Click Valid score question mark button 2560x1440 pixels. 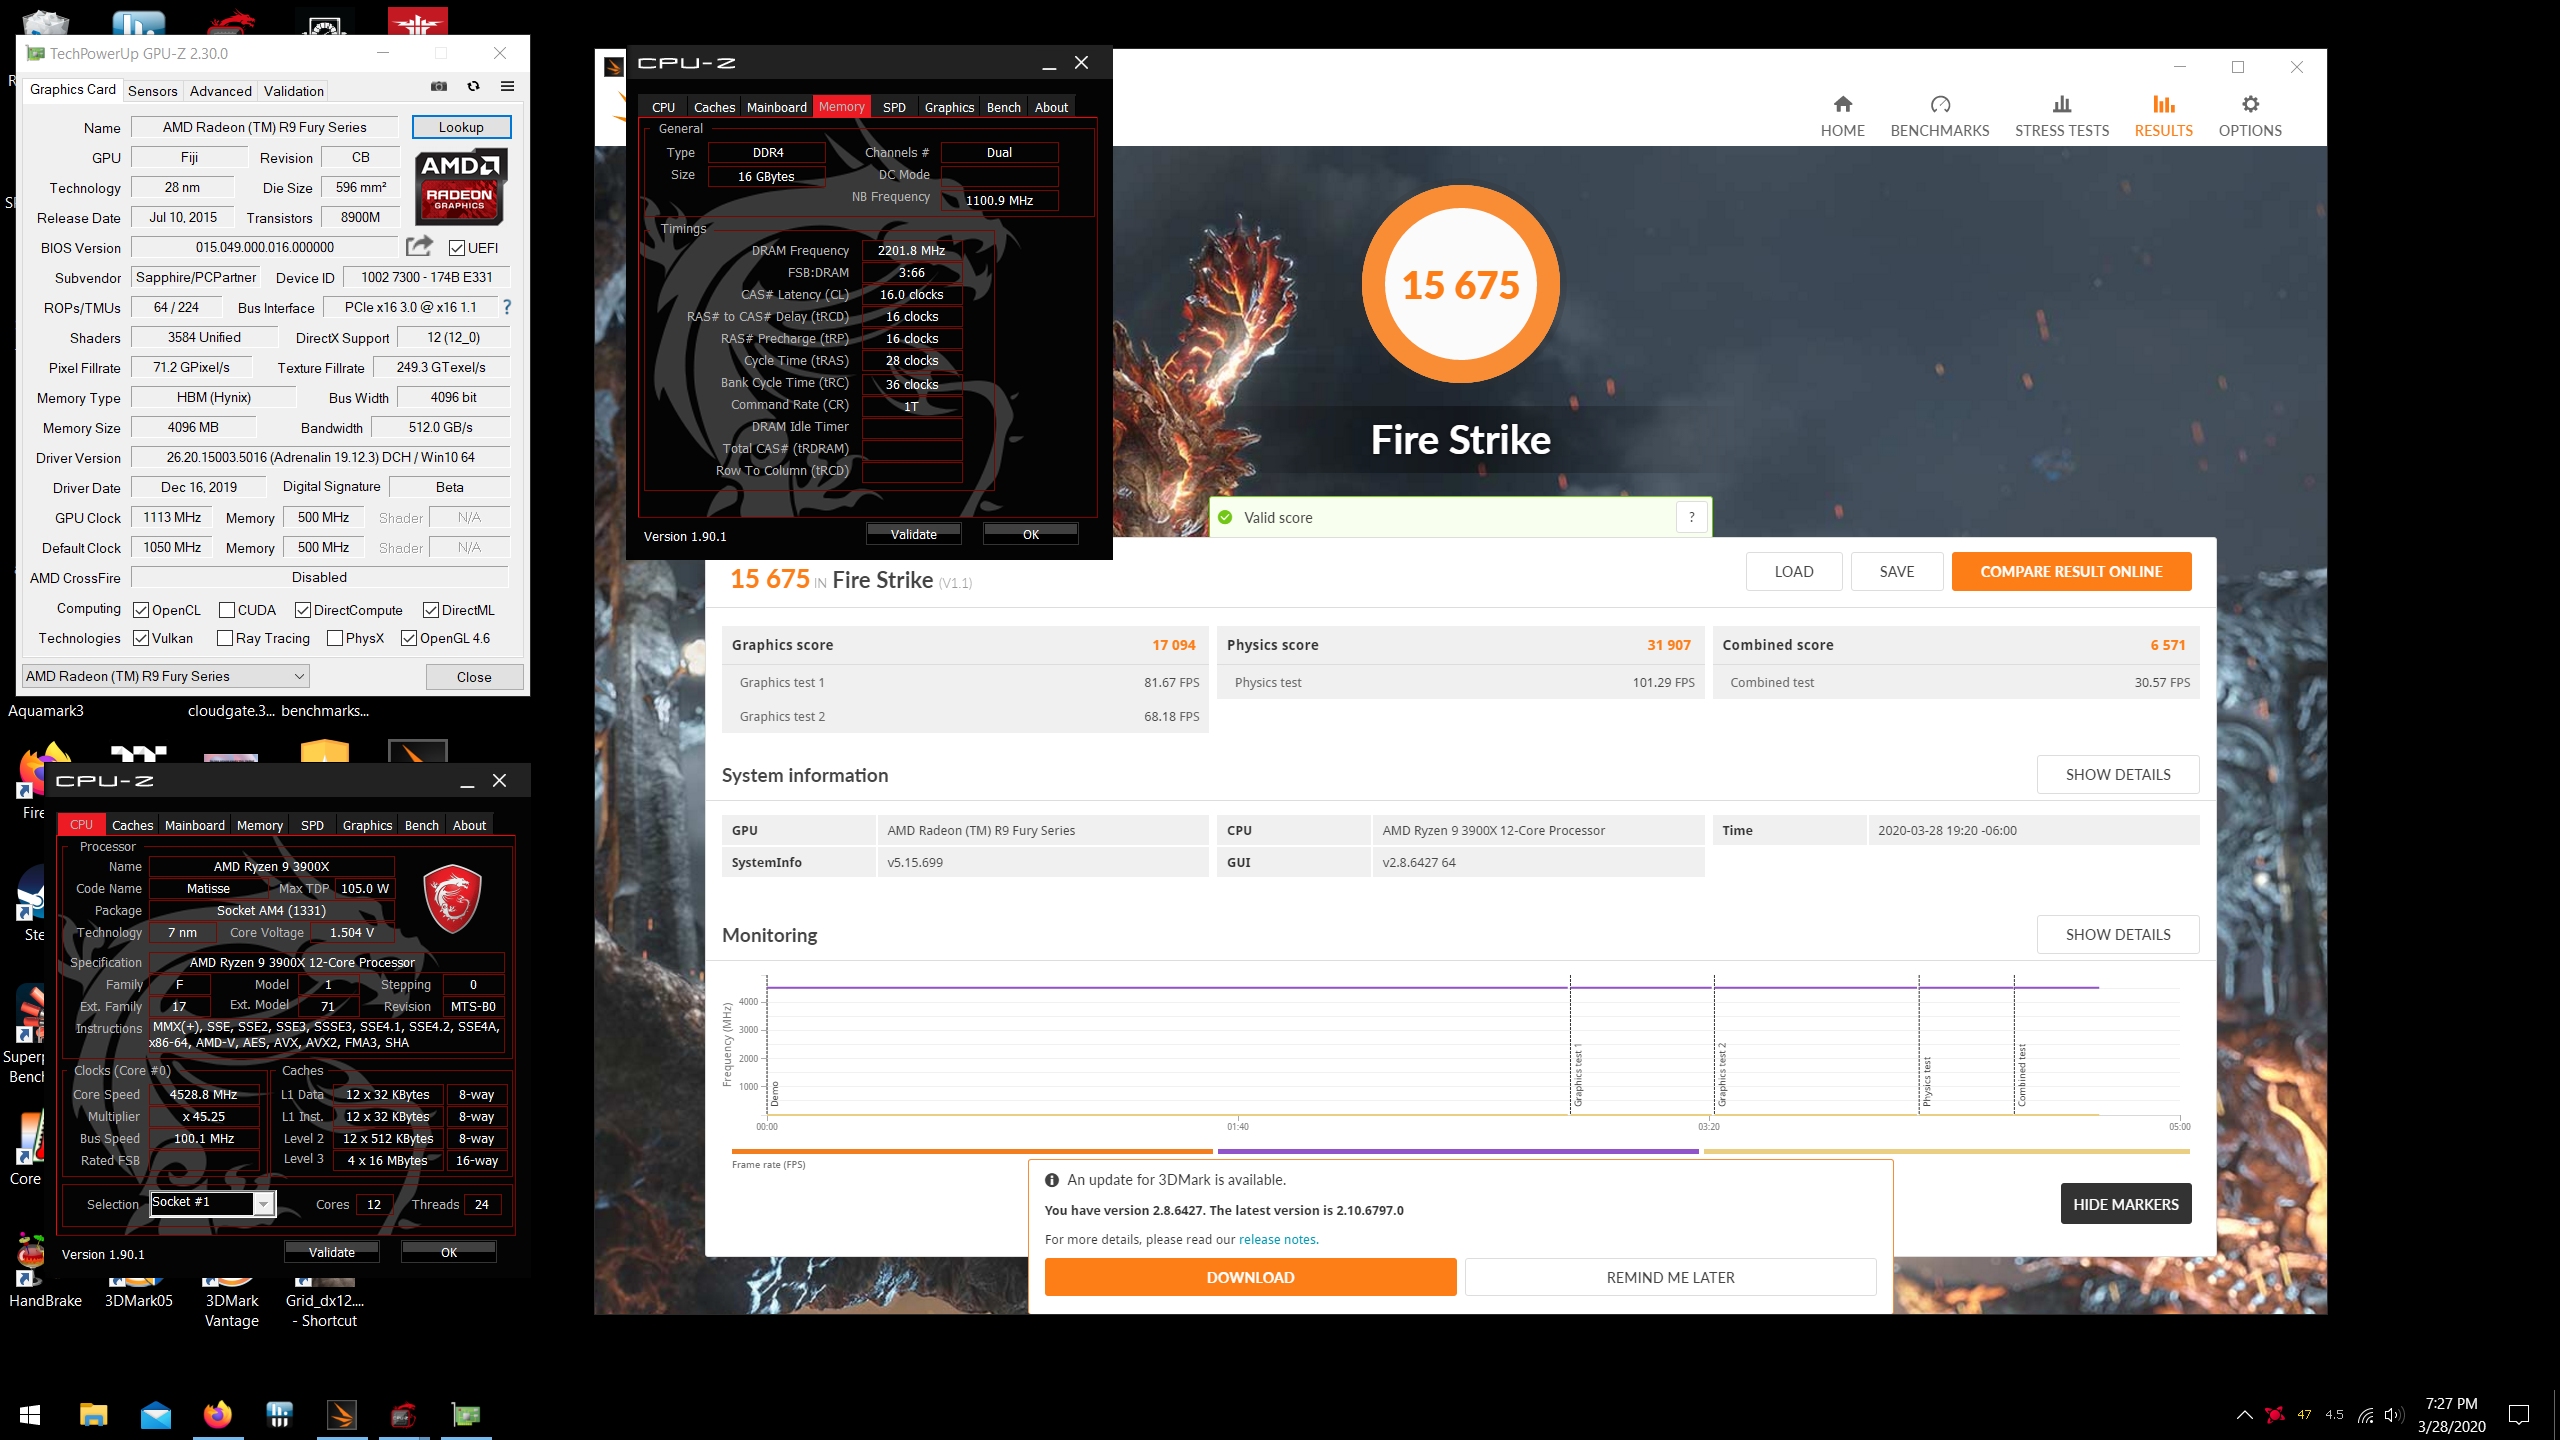click(1691, 517)
